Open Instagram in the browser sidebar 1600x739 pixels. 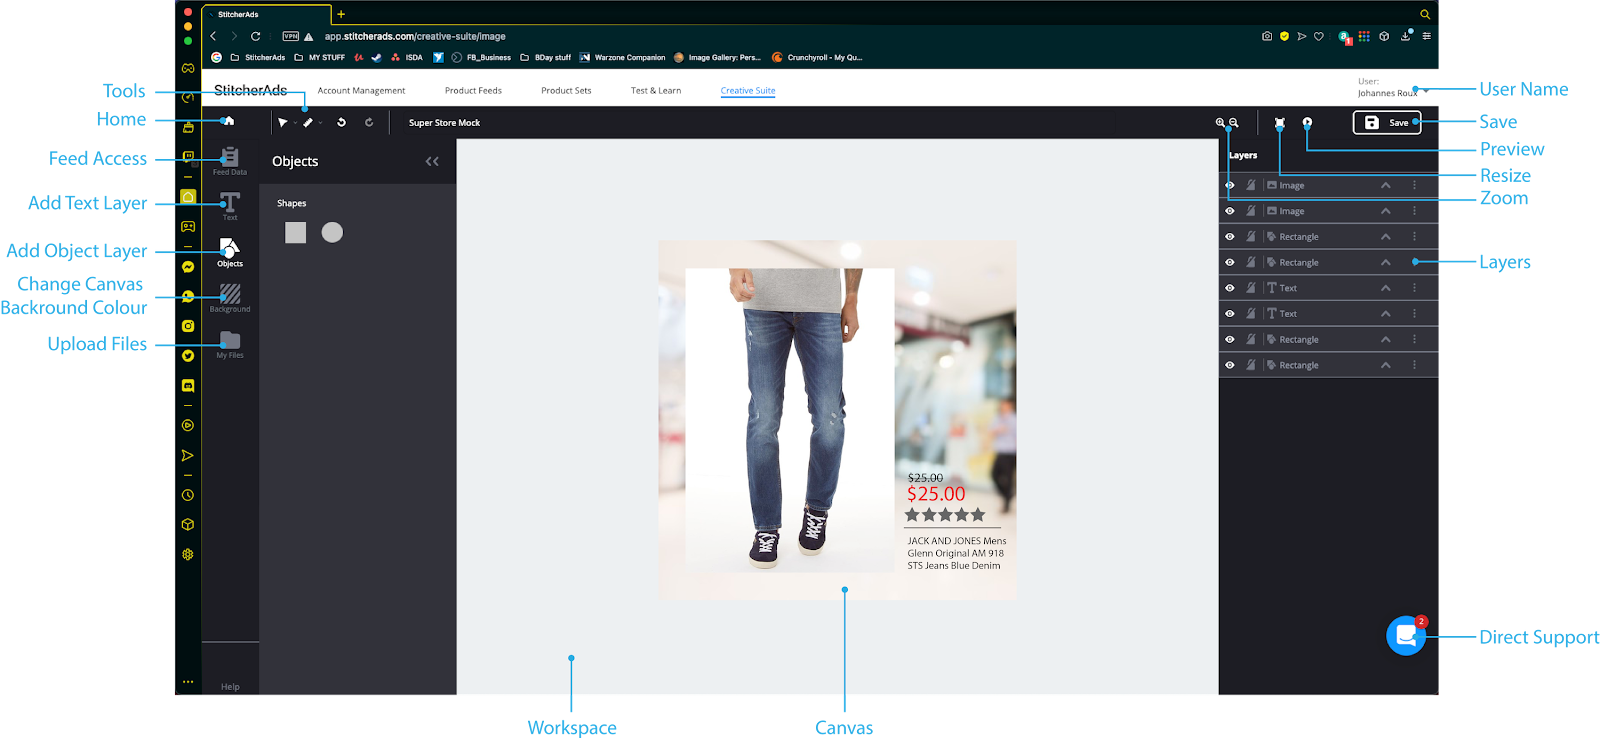click(188, 326)
